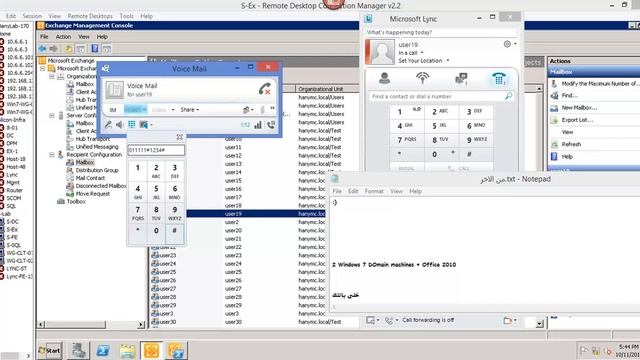Click Export List action

pyautogui.click(x=577, y=120)
